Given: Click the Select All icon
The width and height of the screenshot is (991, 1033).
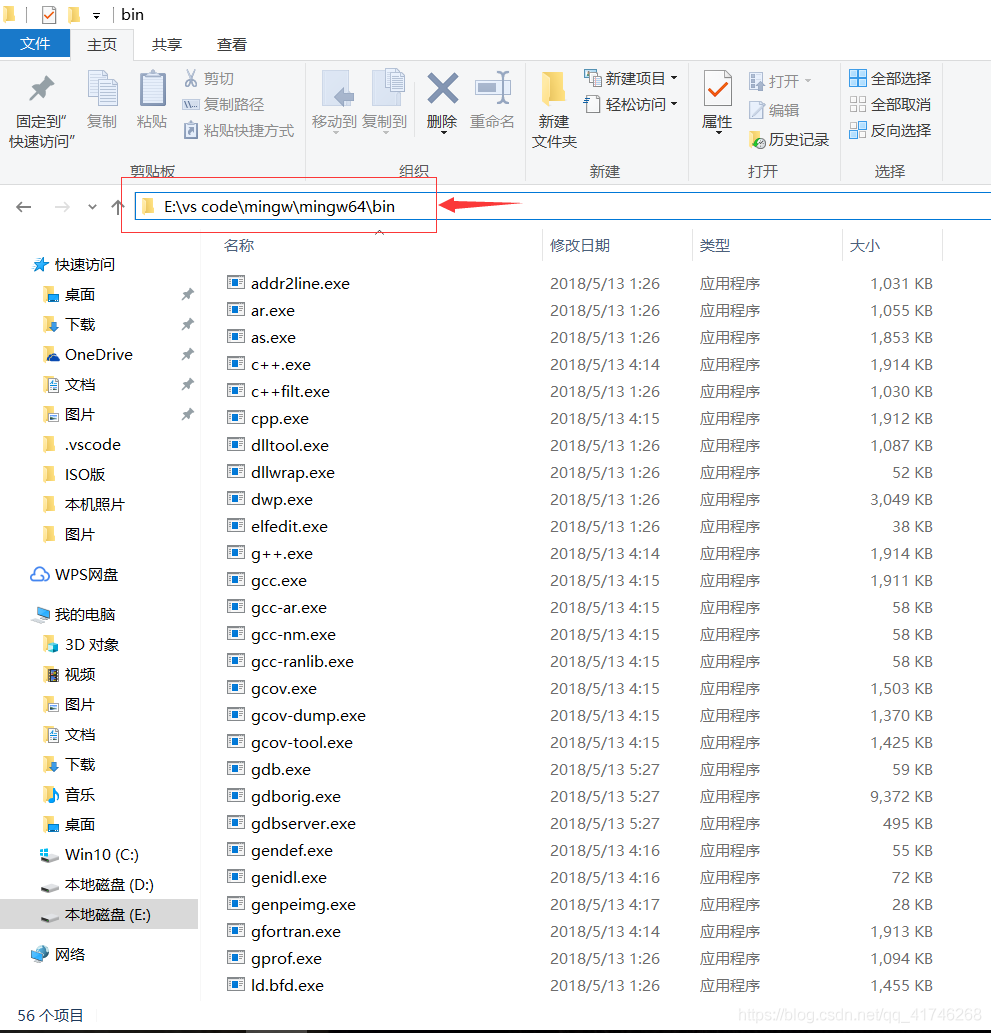Looking at the screenshot, I should [x=857, y=78].
